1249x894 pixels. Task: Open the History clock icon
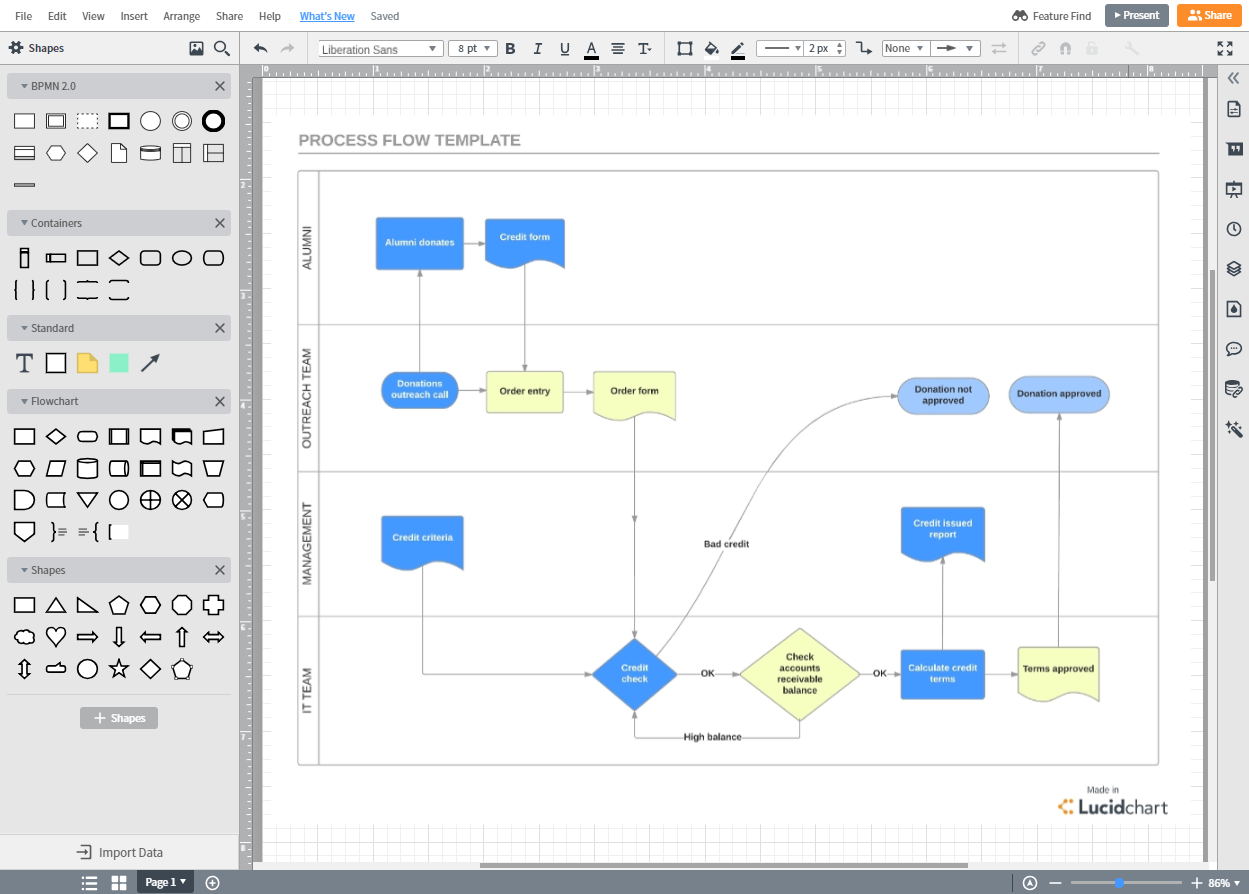click(x=1233, y=229)
